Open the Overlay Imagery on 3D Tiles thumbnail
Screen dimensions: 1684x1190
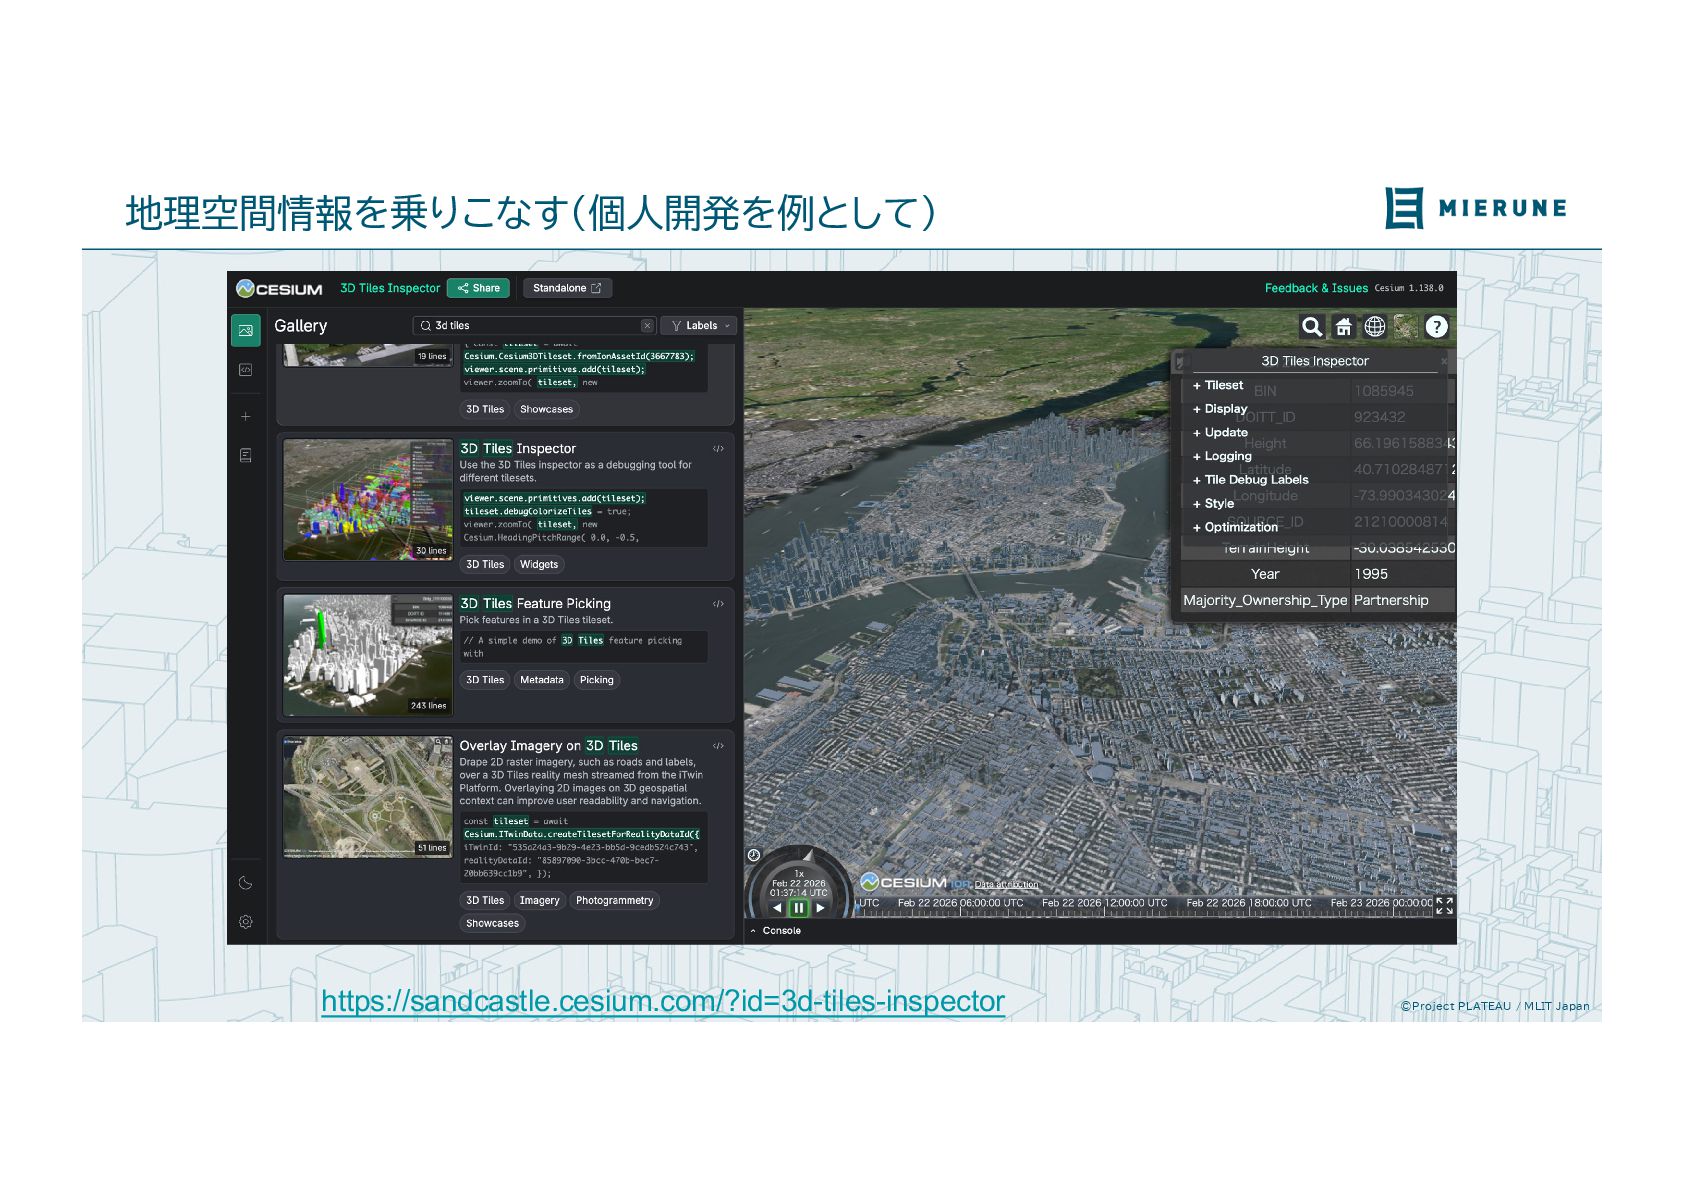(368, 797)
